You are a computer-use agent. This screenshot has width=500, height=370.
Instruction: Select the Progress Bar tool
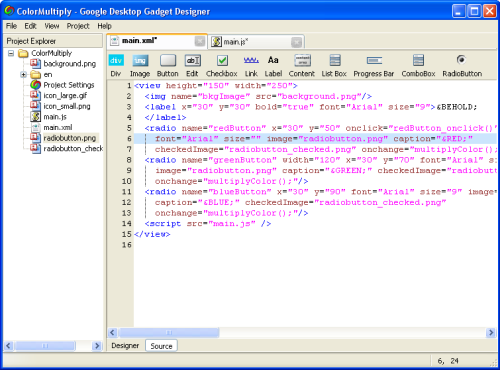(x=374, y=66)
